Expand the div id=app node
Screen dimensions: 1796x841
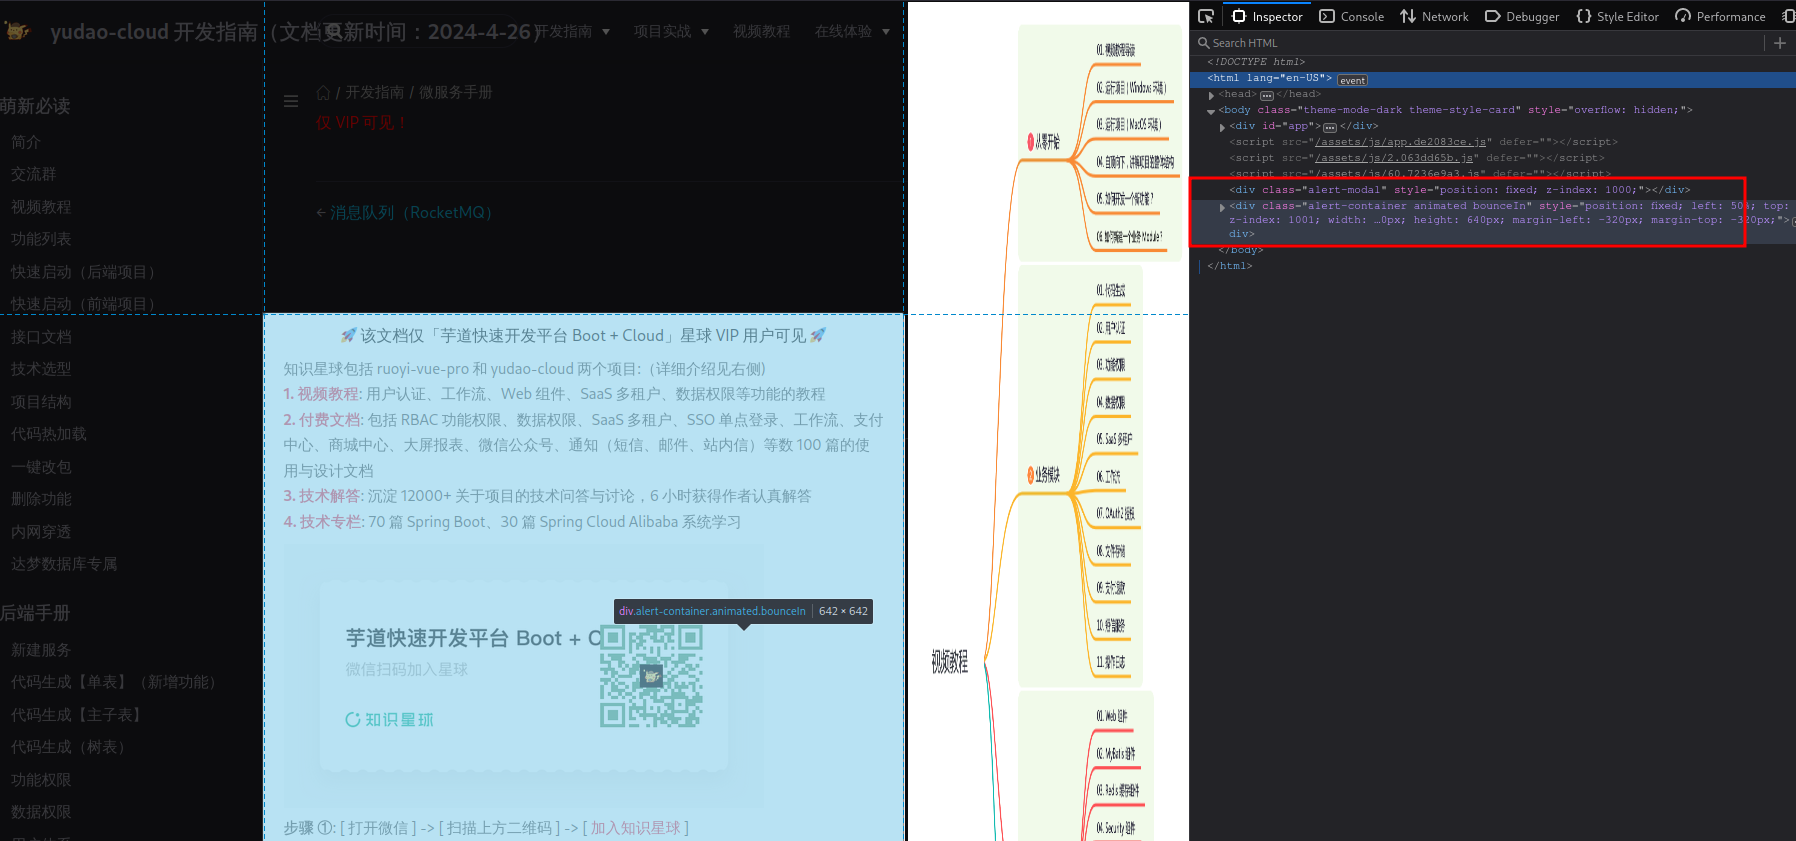(x=1222, y=127)
